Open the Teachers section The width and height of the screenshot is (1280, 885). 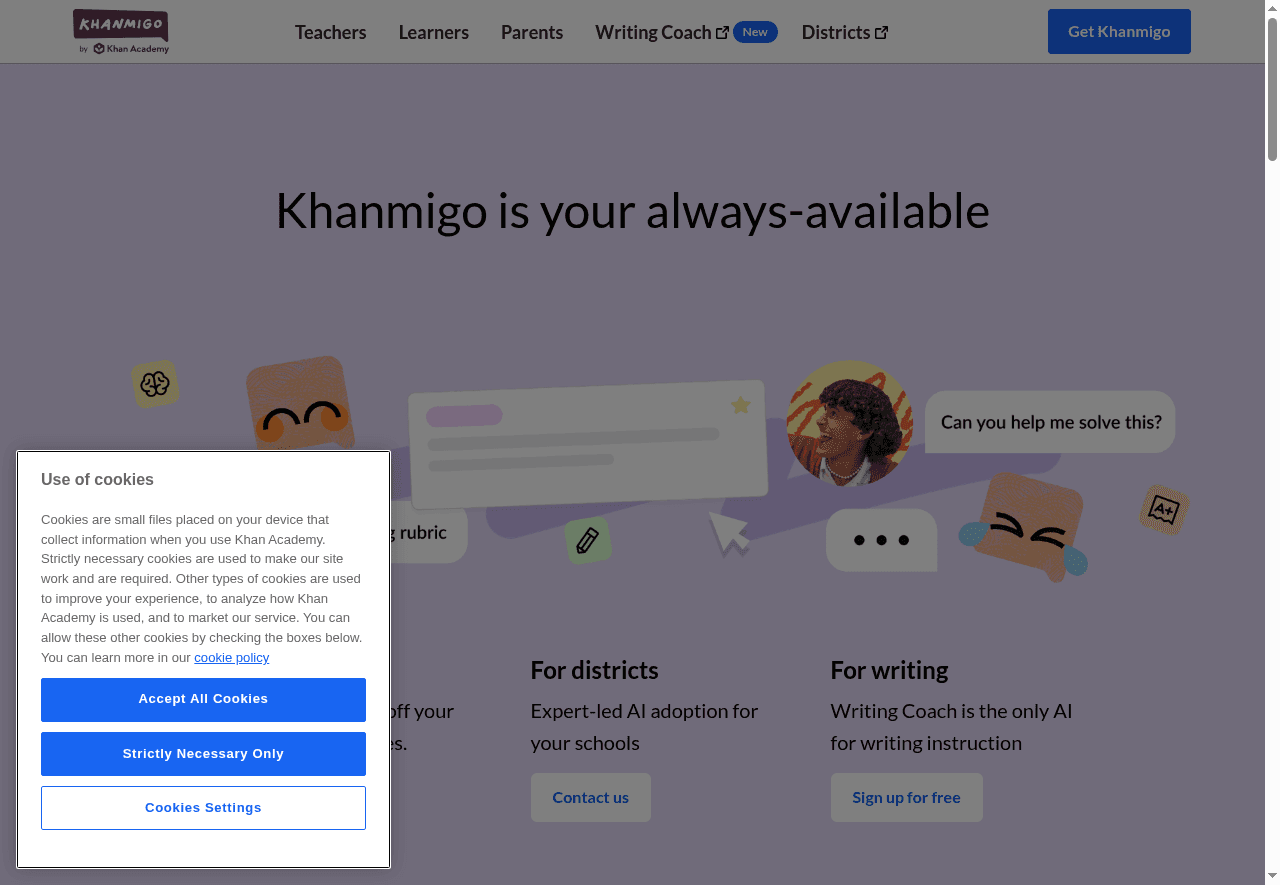pyautogui.click(x=330, y=31)
